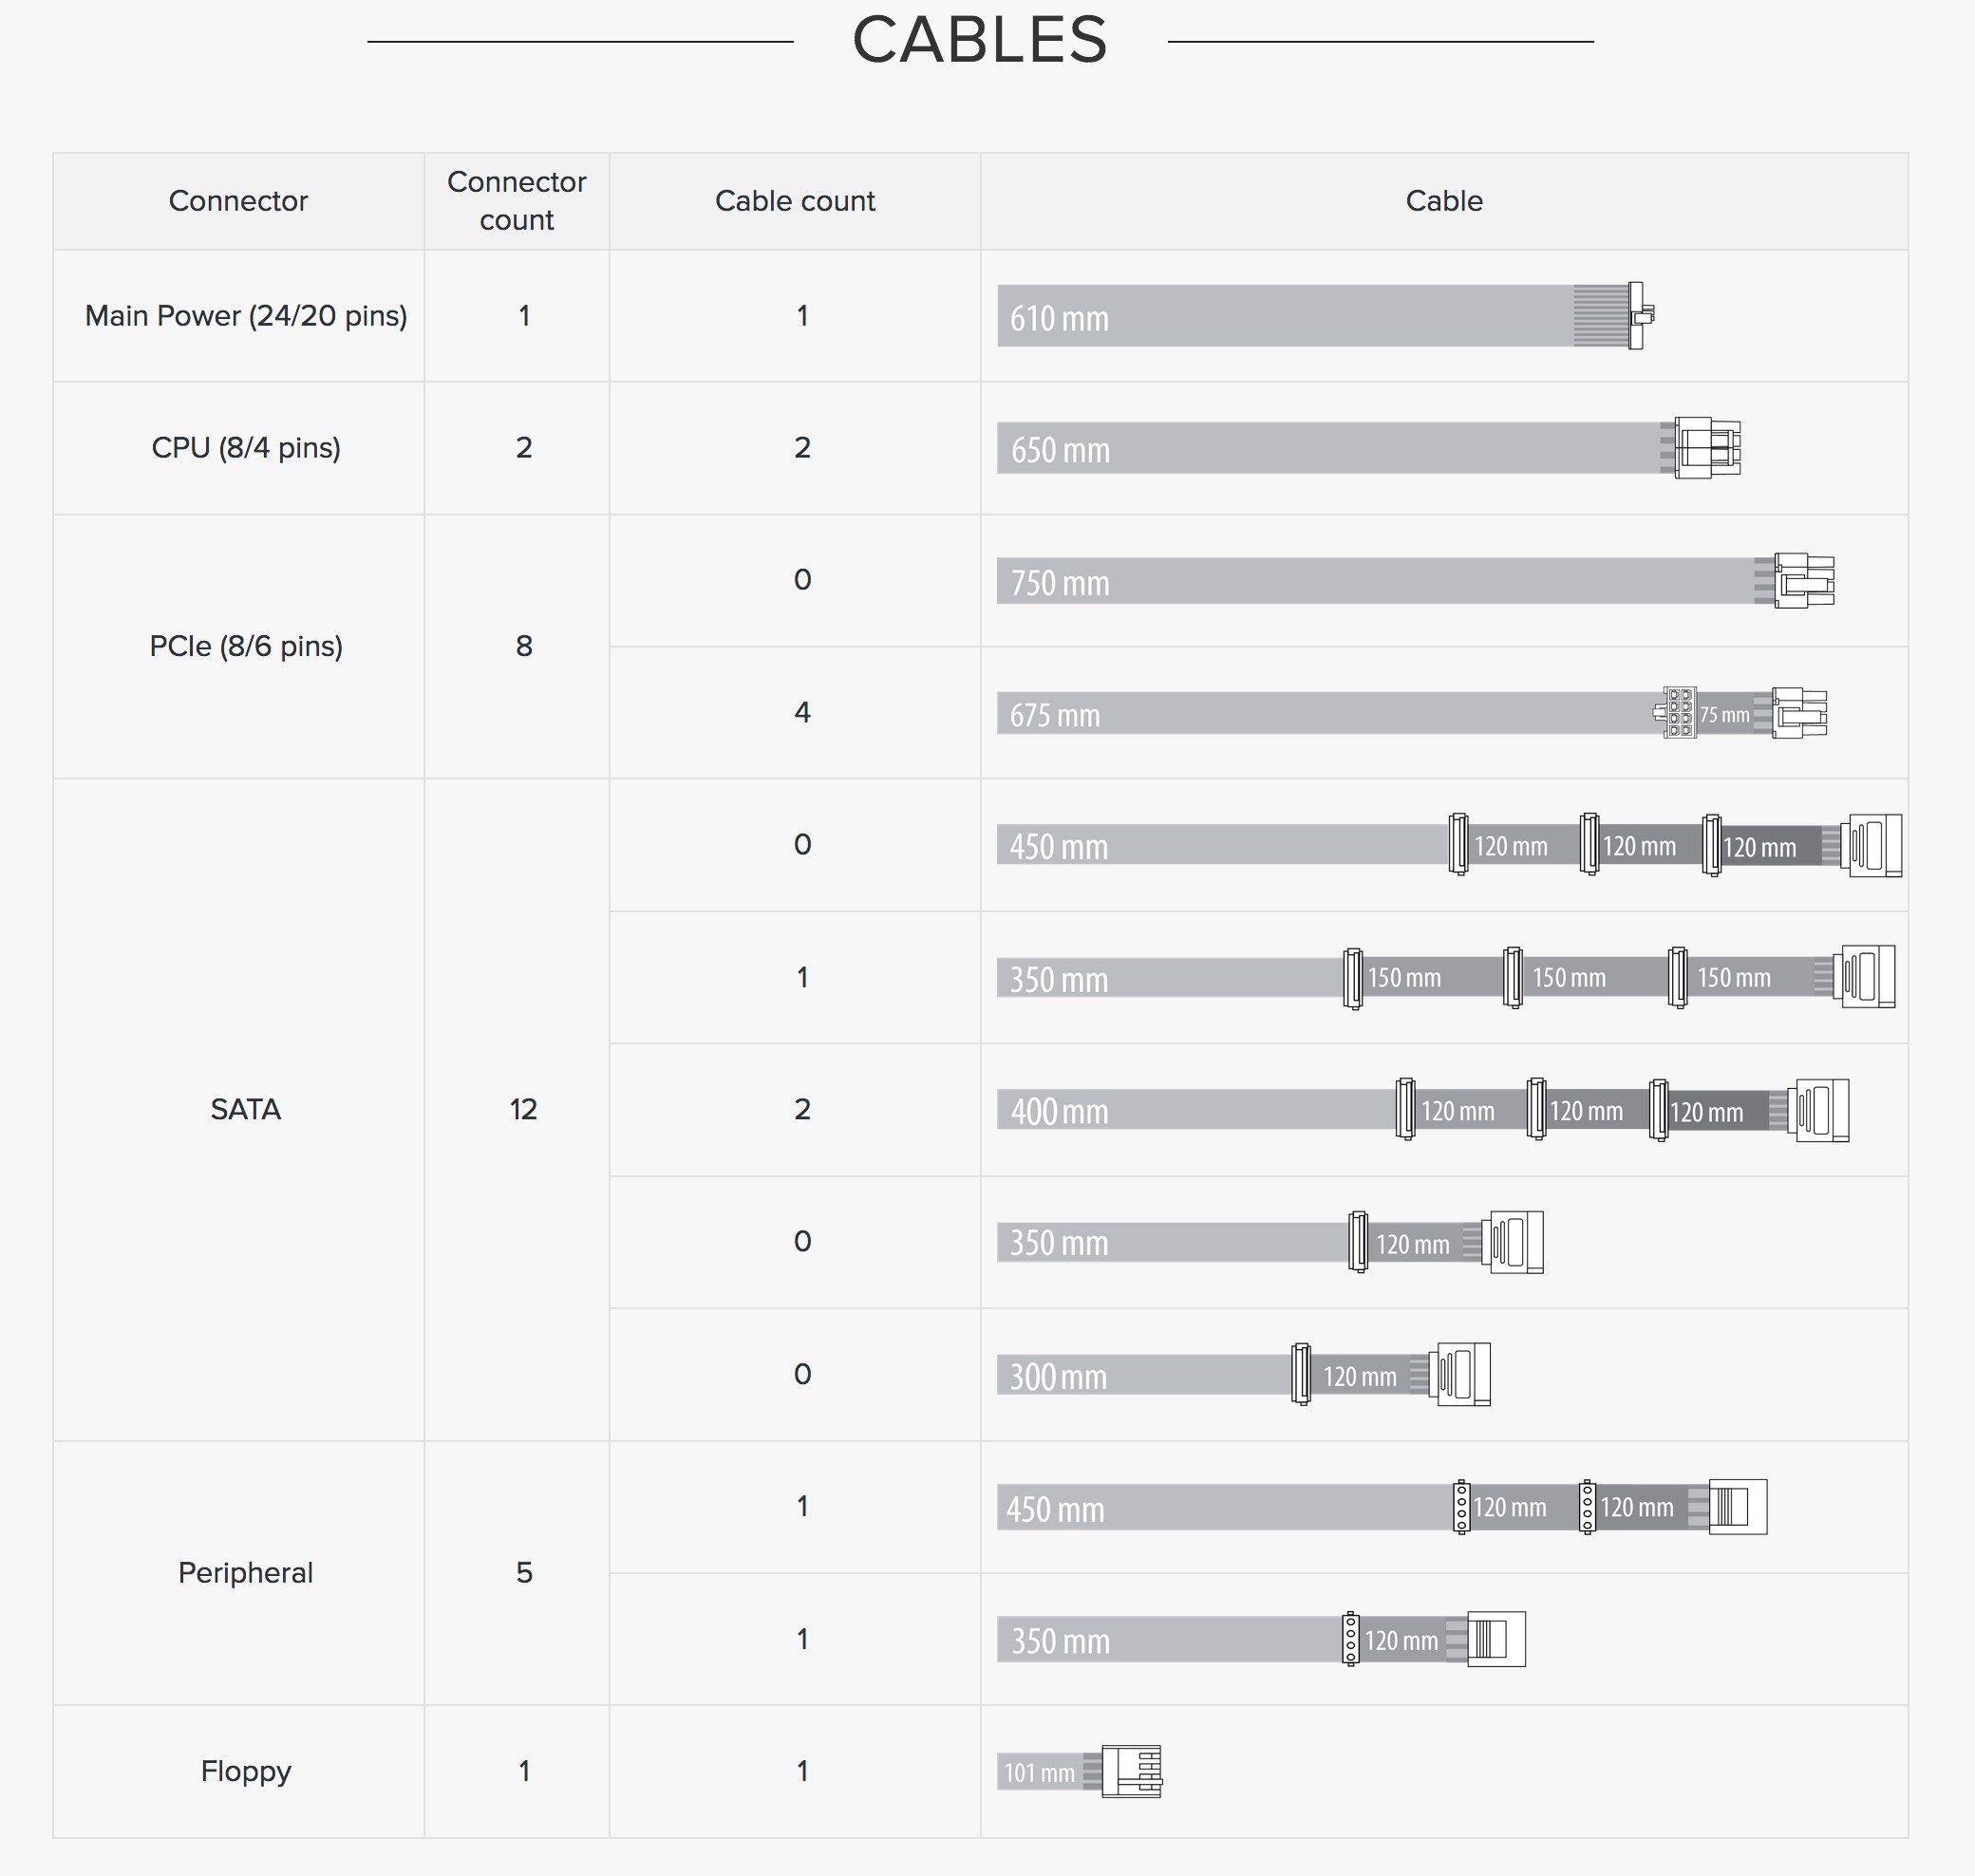Click the floppy connector on the 101 mm cable

point(1132,1772)
